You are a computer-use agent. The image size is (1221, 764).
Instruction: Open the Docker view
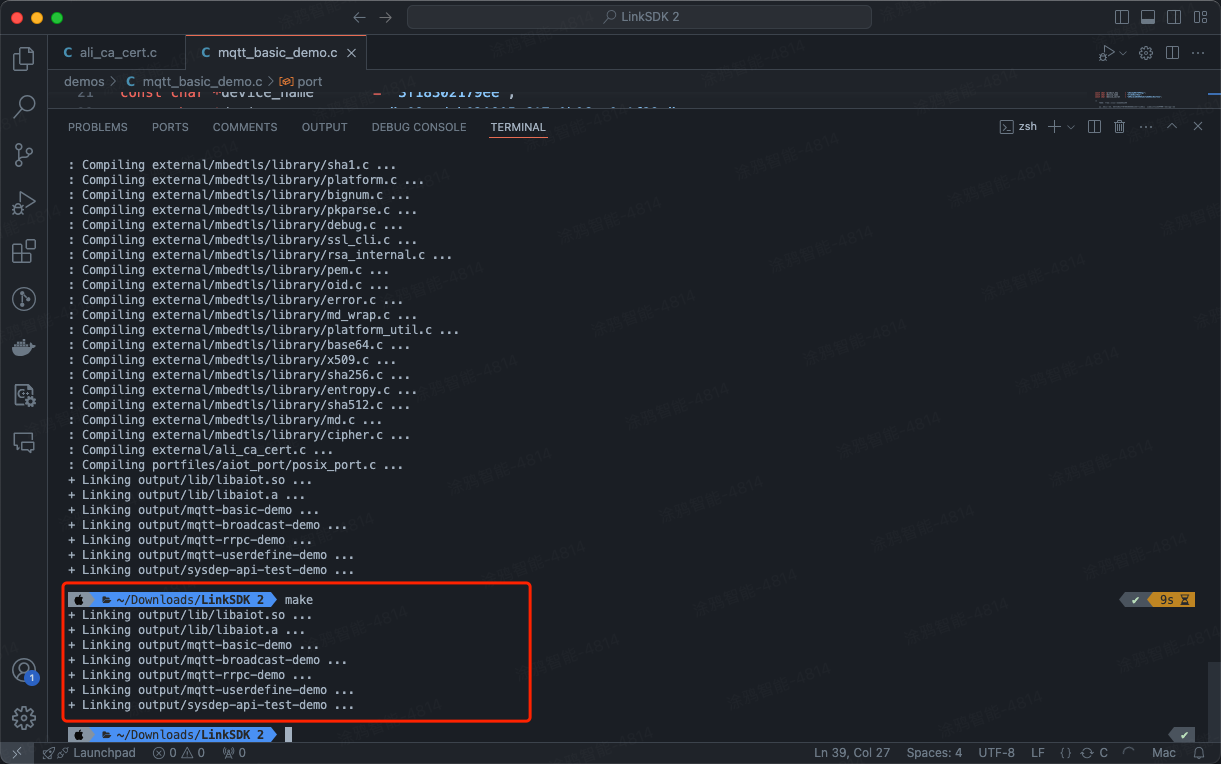point(24,347)
